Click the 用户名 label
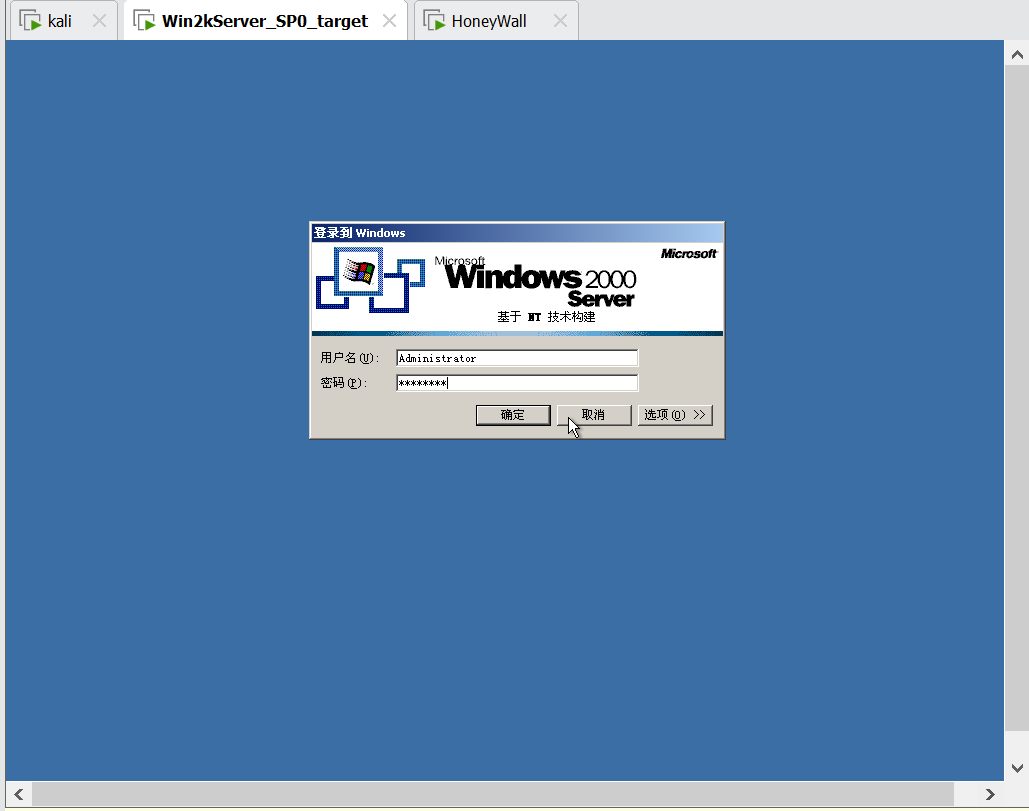The image size is (1029, 811). coord(349,358)
